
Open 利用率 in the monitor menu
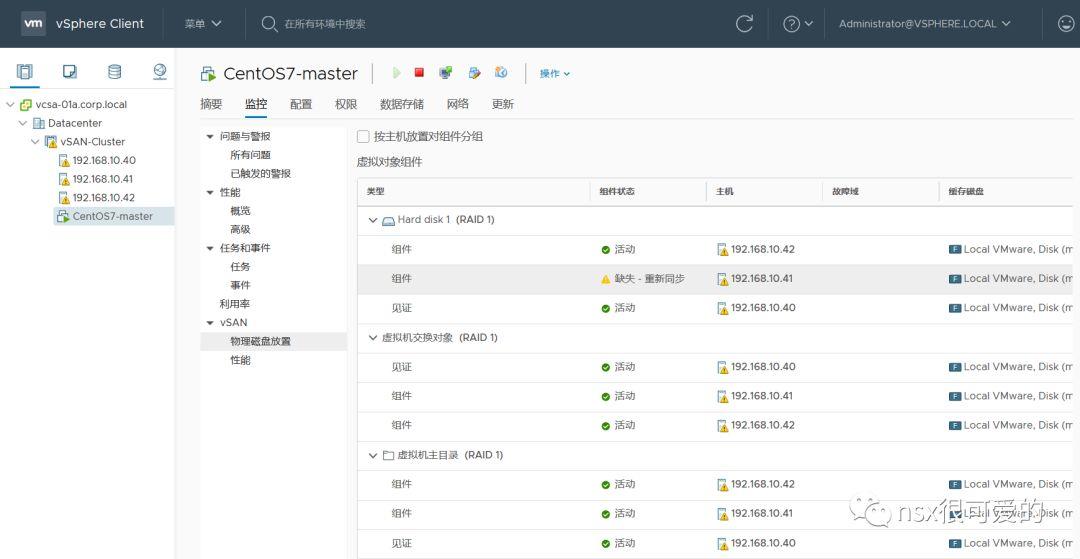pos(235,304)
